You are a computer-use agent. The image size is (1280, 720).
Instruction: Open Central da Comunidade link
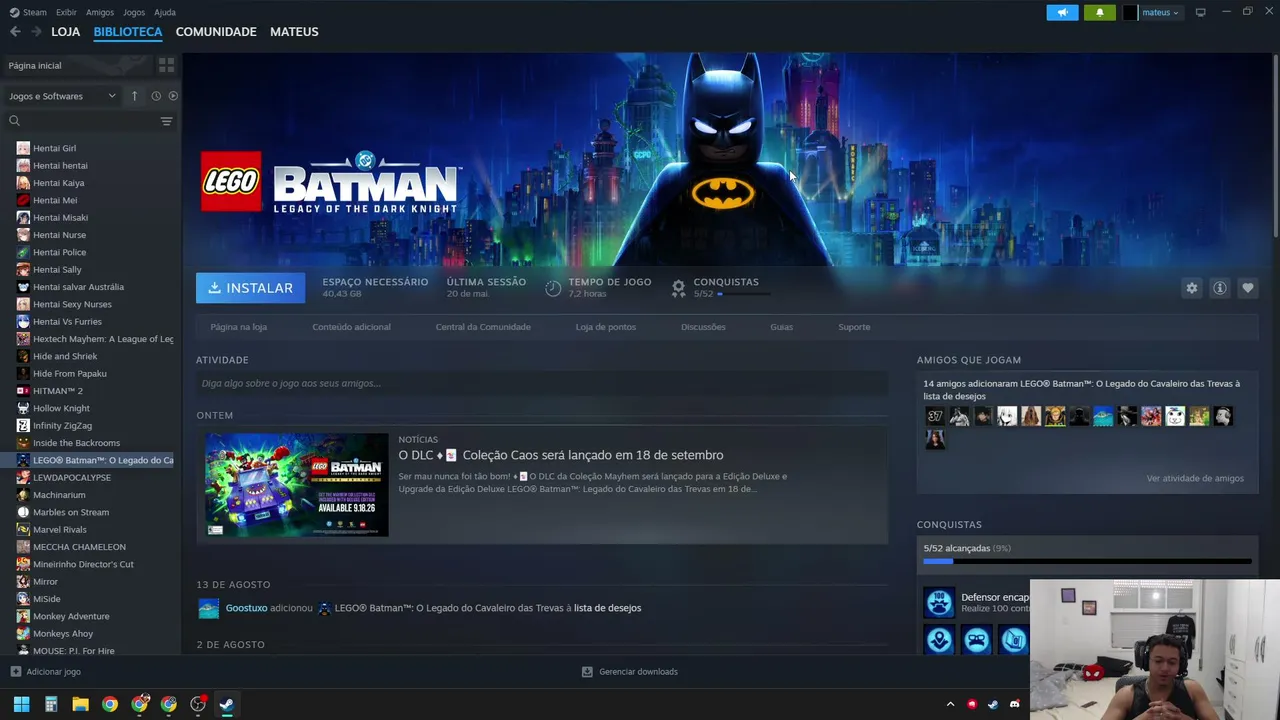(x=483, y=327)
